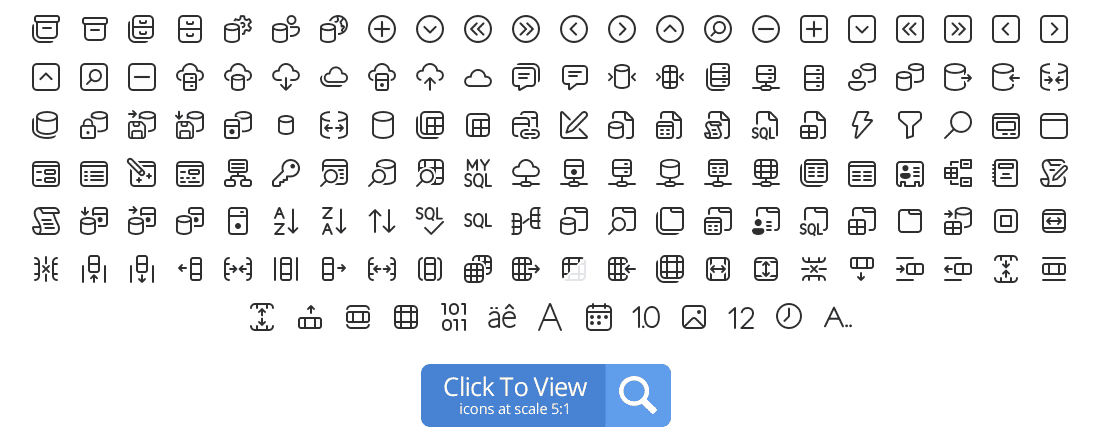Choose the sort A to Z icon
The height and width of the screenshot is (443, 1100).
pos(286,220)
